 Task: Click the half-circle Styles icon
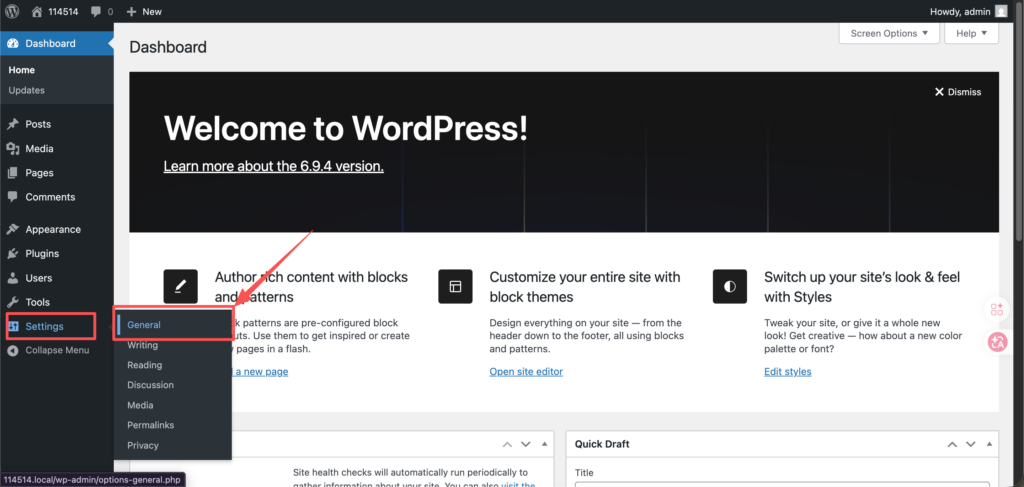(730, 286)
